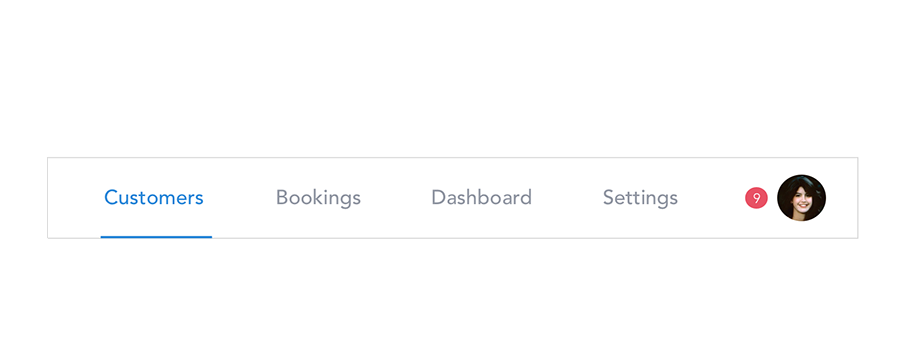Choose the gray Bookings label

pos(318,198)
